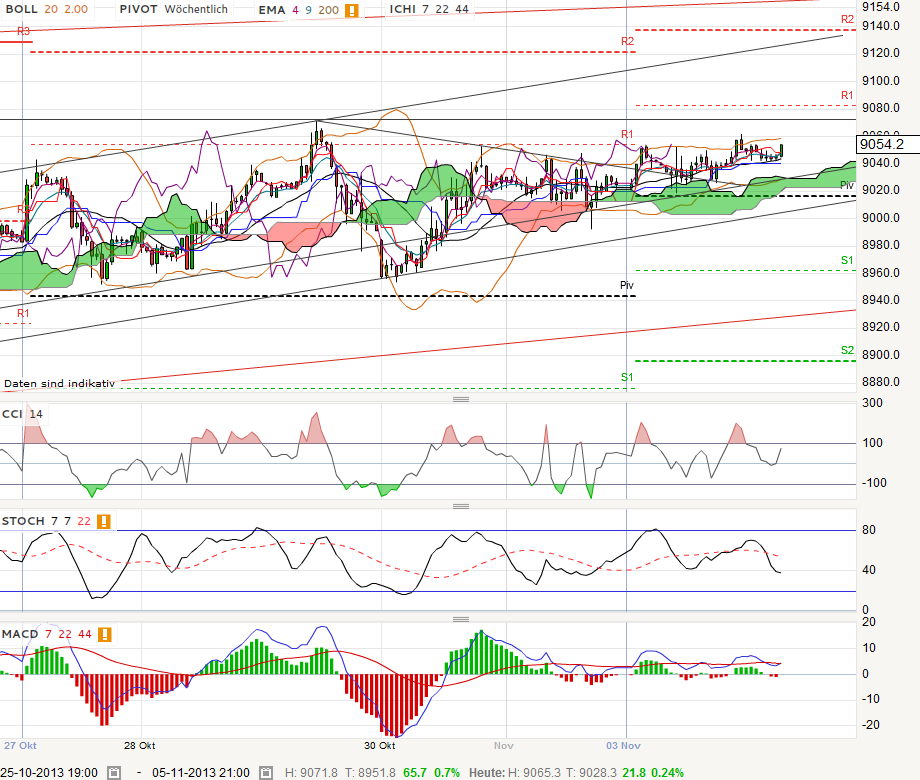The width and height of the screenshot is (920, 780).
Task: Grab the divider handle above MACD panel
Action: (461, 619)
